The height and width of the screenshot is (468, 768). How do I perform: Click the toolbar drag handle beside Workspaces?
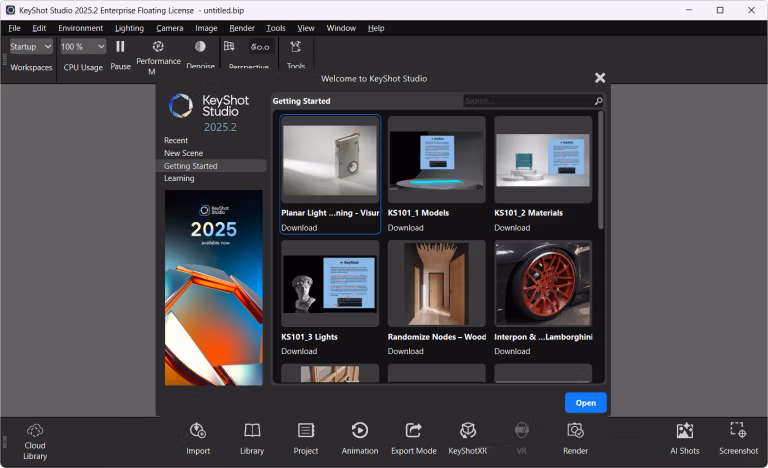pyautogui.click(x=4, y=59)
